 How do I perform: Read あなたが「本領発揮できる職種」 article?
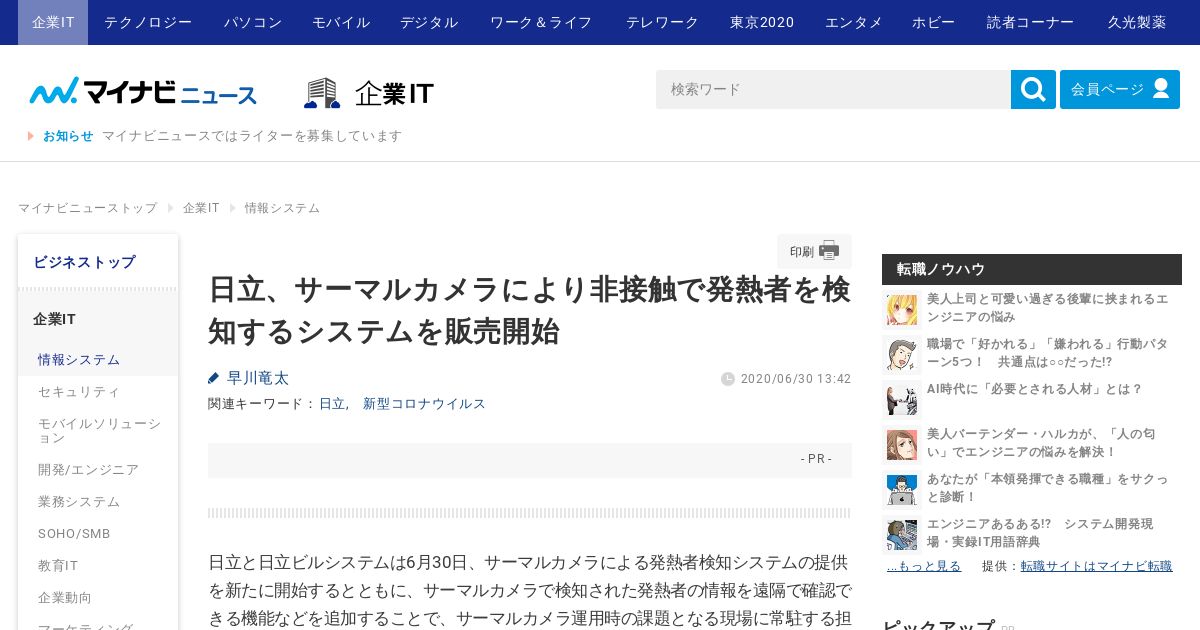(1047, 488)
